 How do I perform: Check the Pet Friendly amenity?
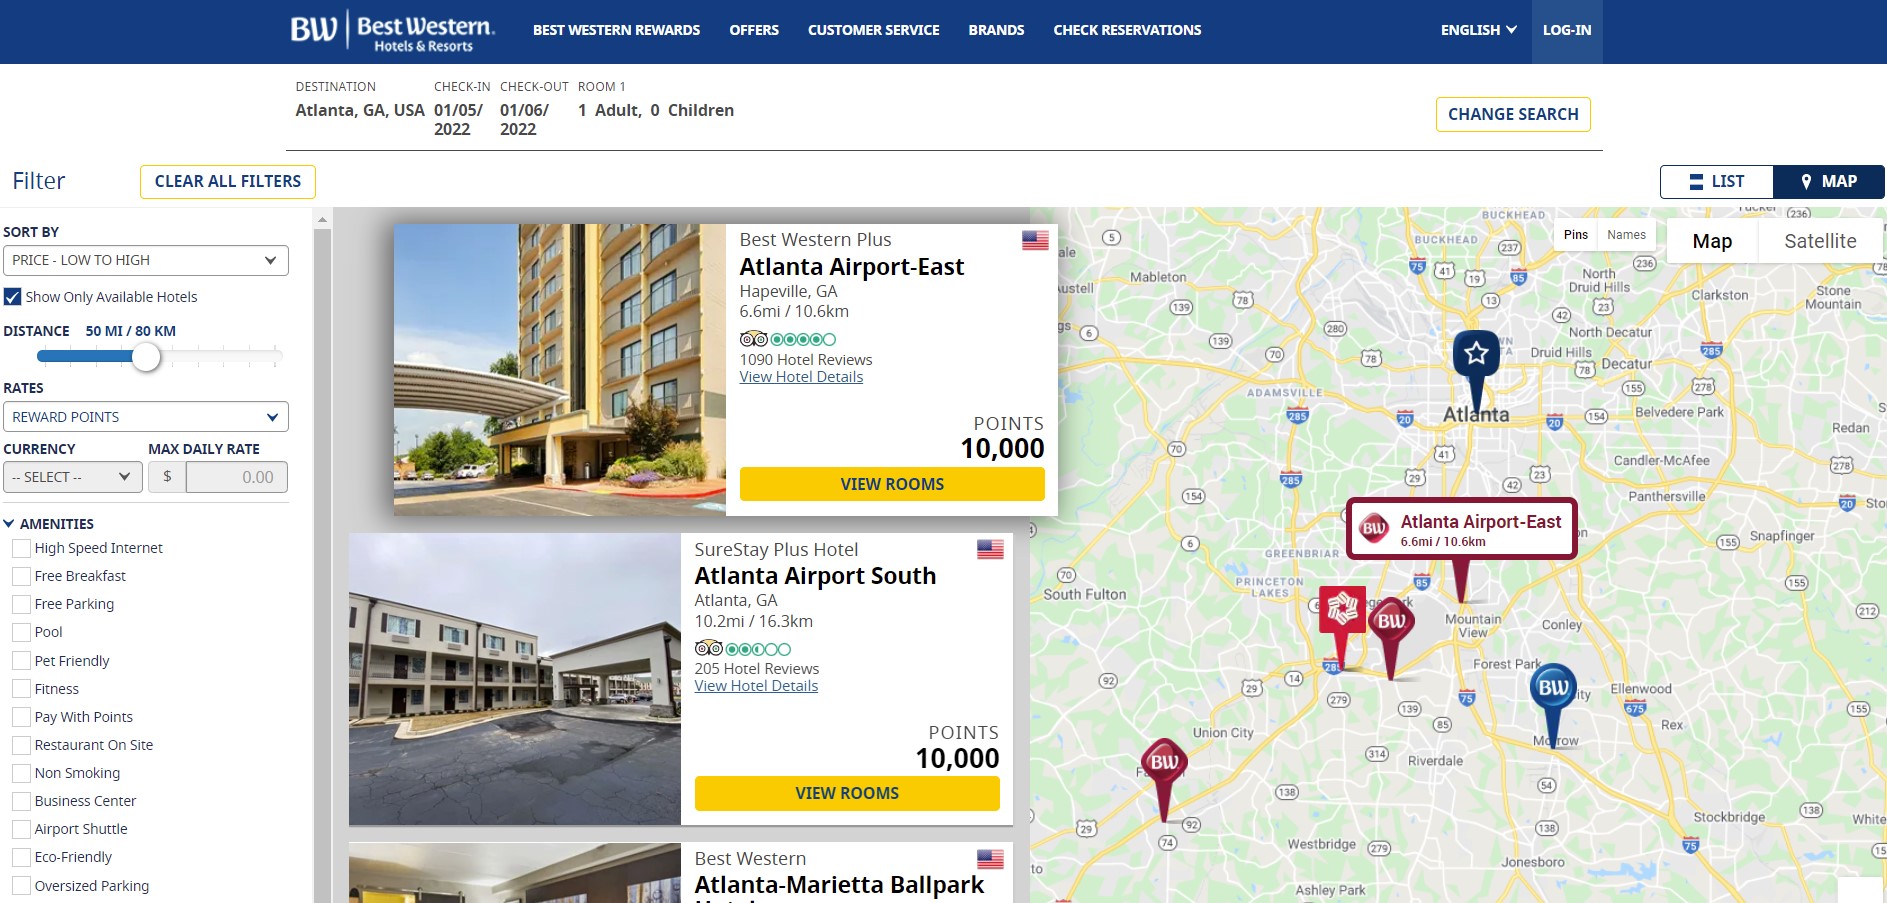[x=19, y=660]
